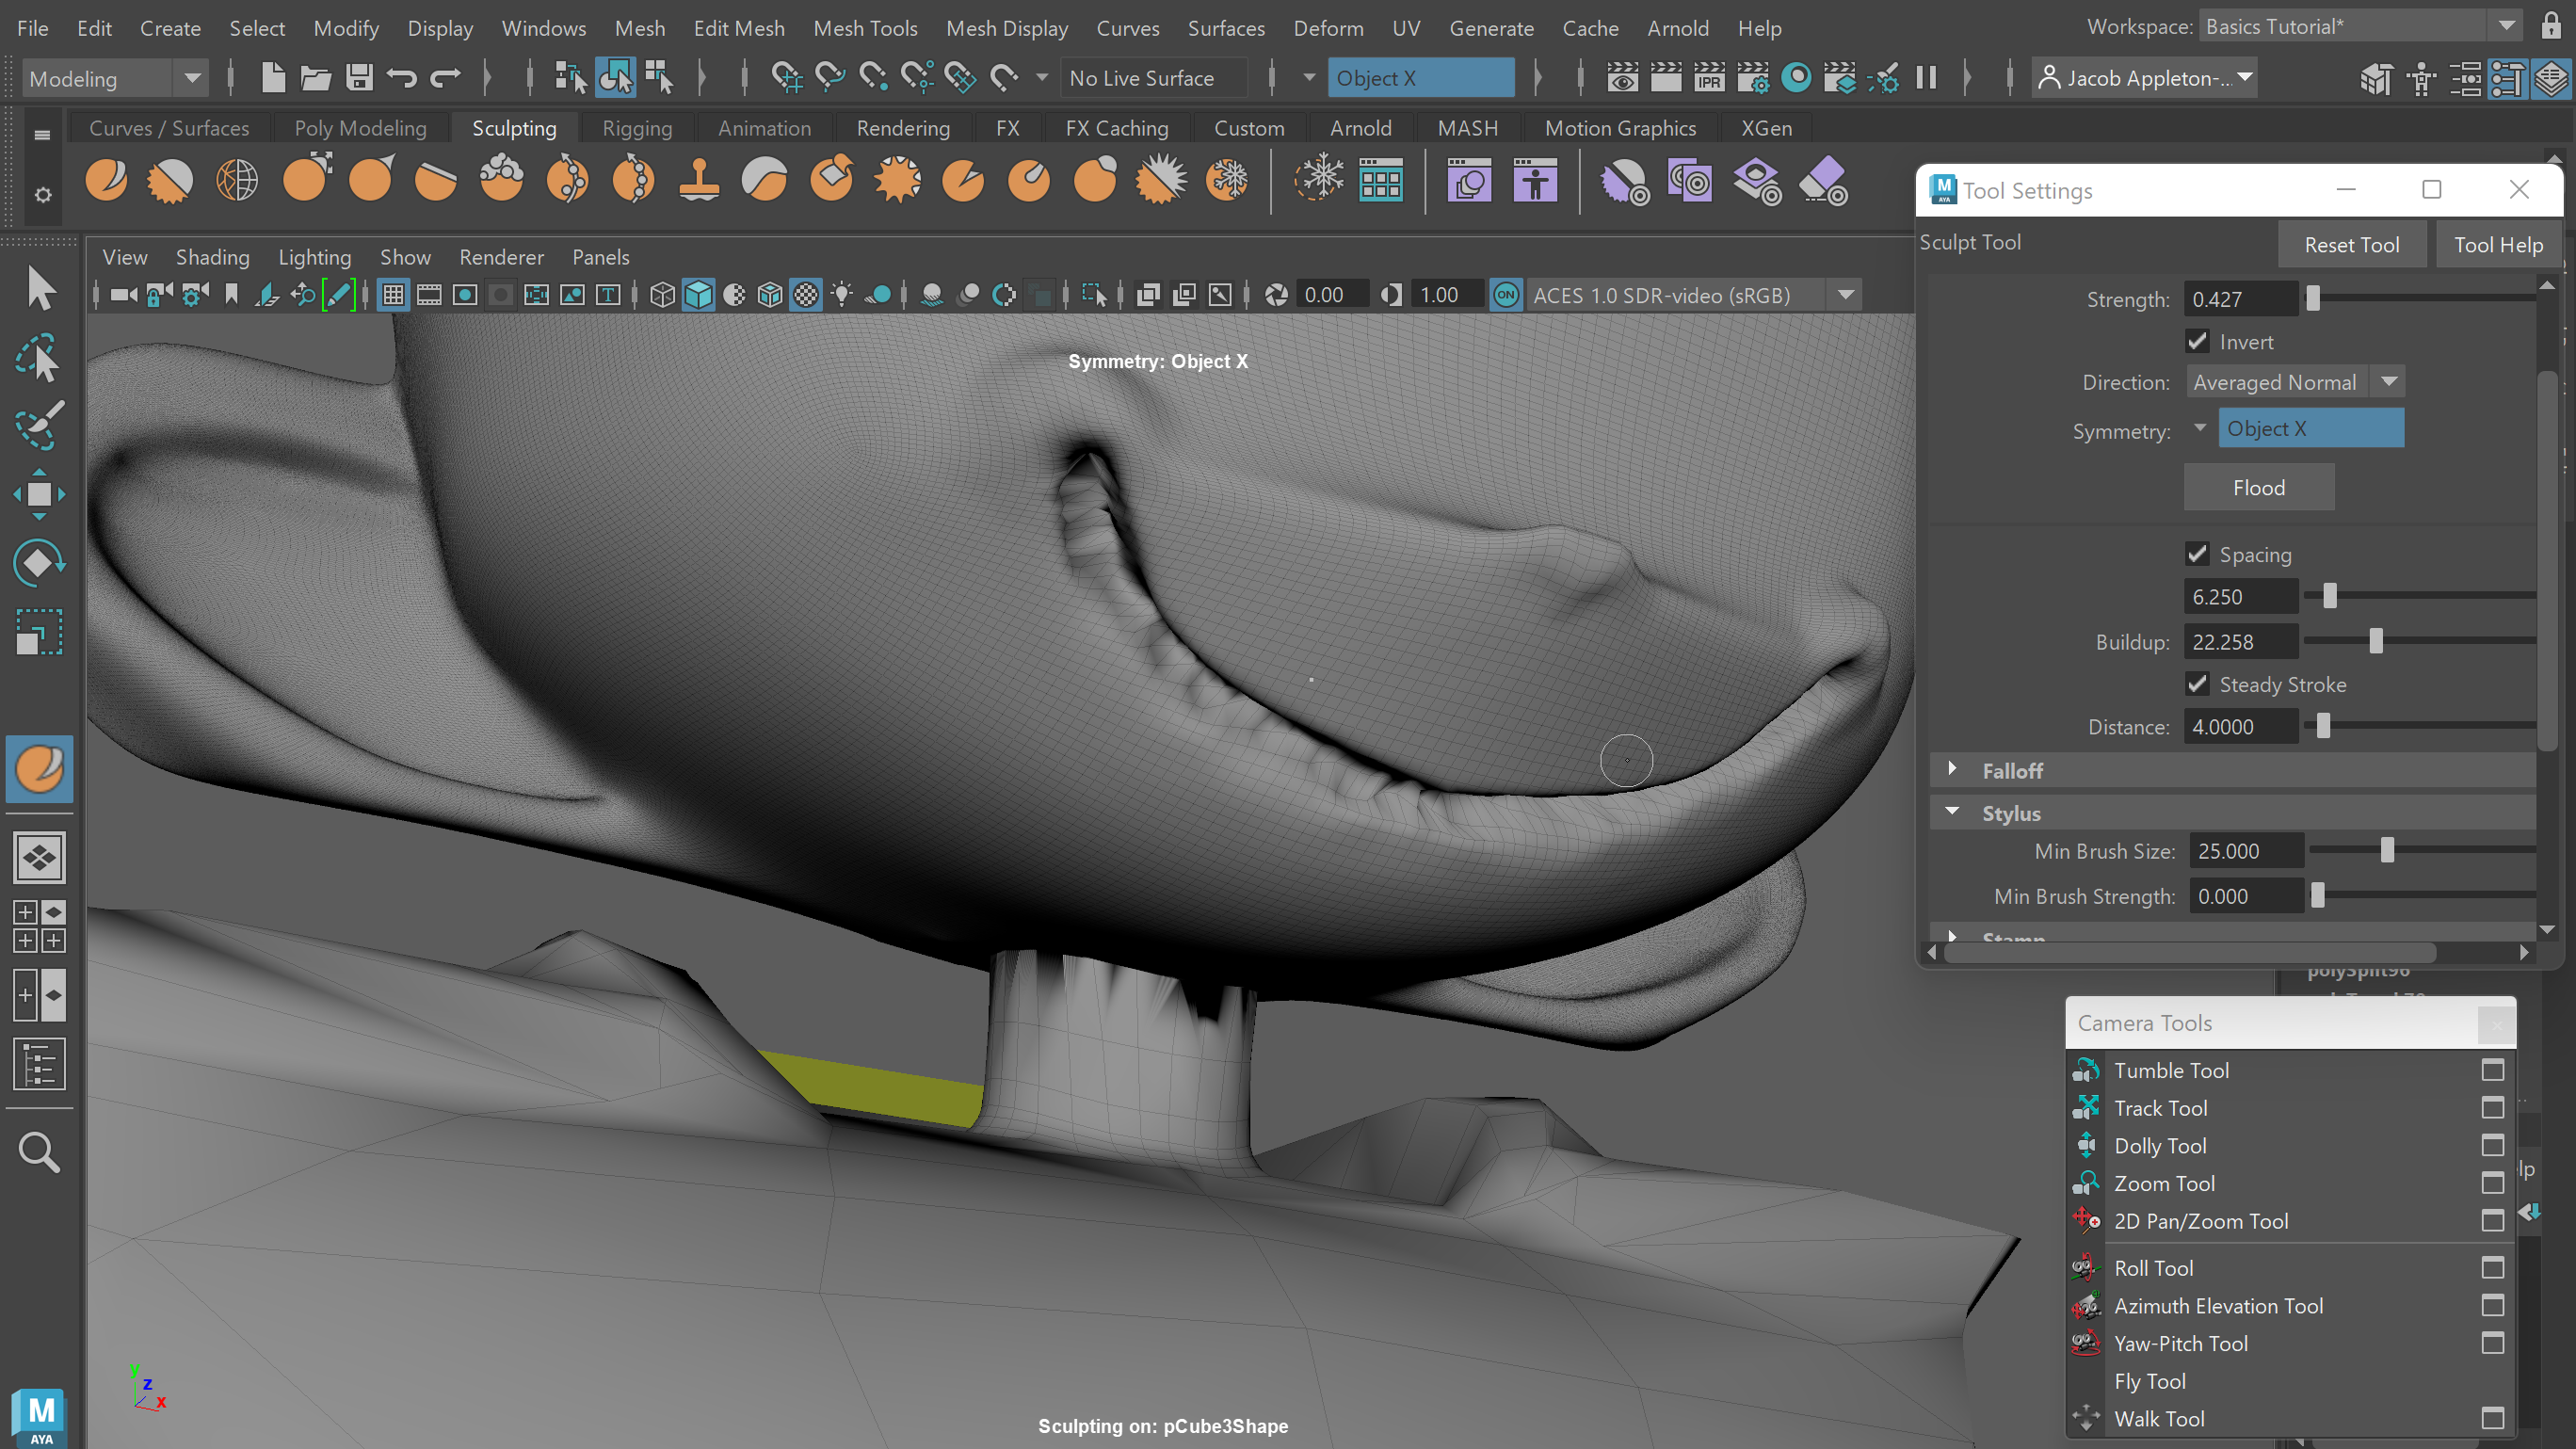Click the Buildup slider handle
This screenshot has height=1449, width=2576.
coord(2375,642)
